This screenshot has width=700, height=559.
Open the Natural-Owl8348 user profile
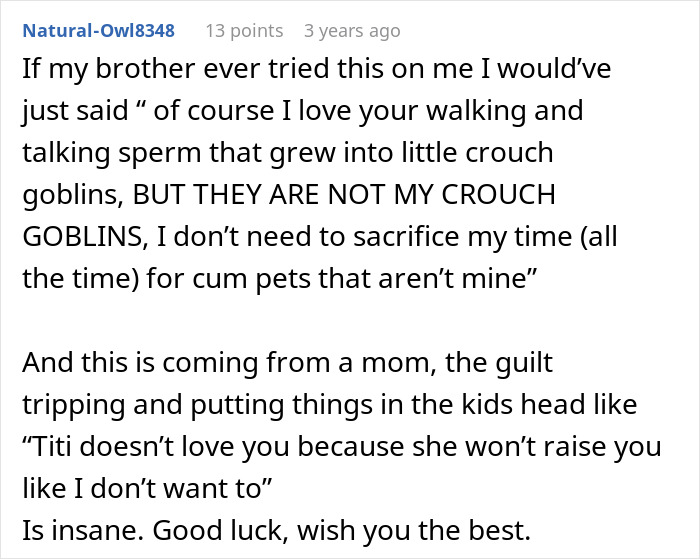(x=97, y=30)
